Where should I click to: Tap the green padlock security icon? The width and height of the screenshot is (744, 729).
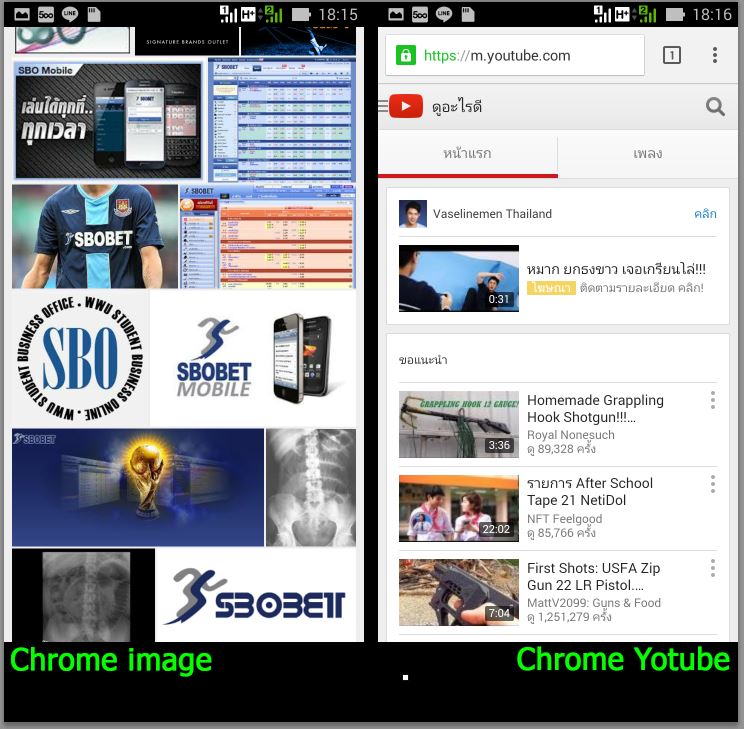coord(406,55)
